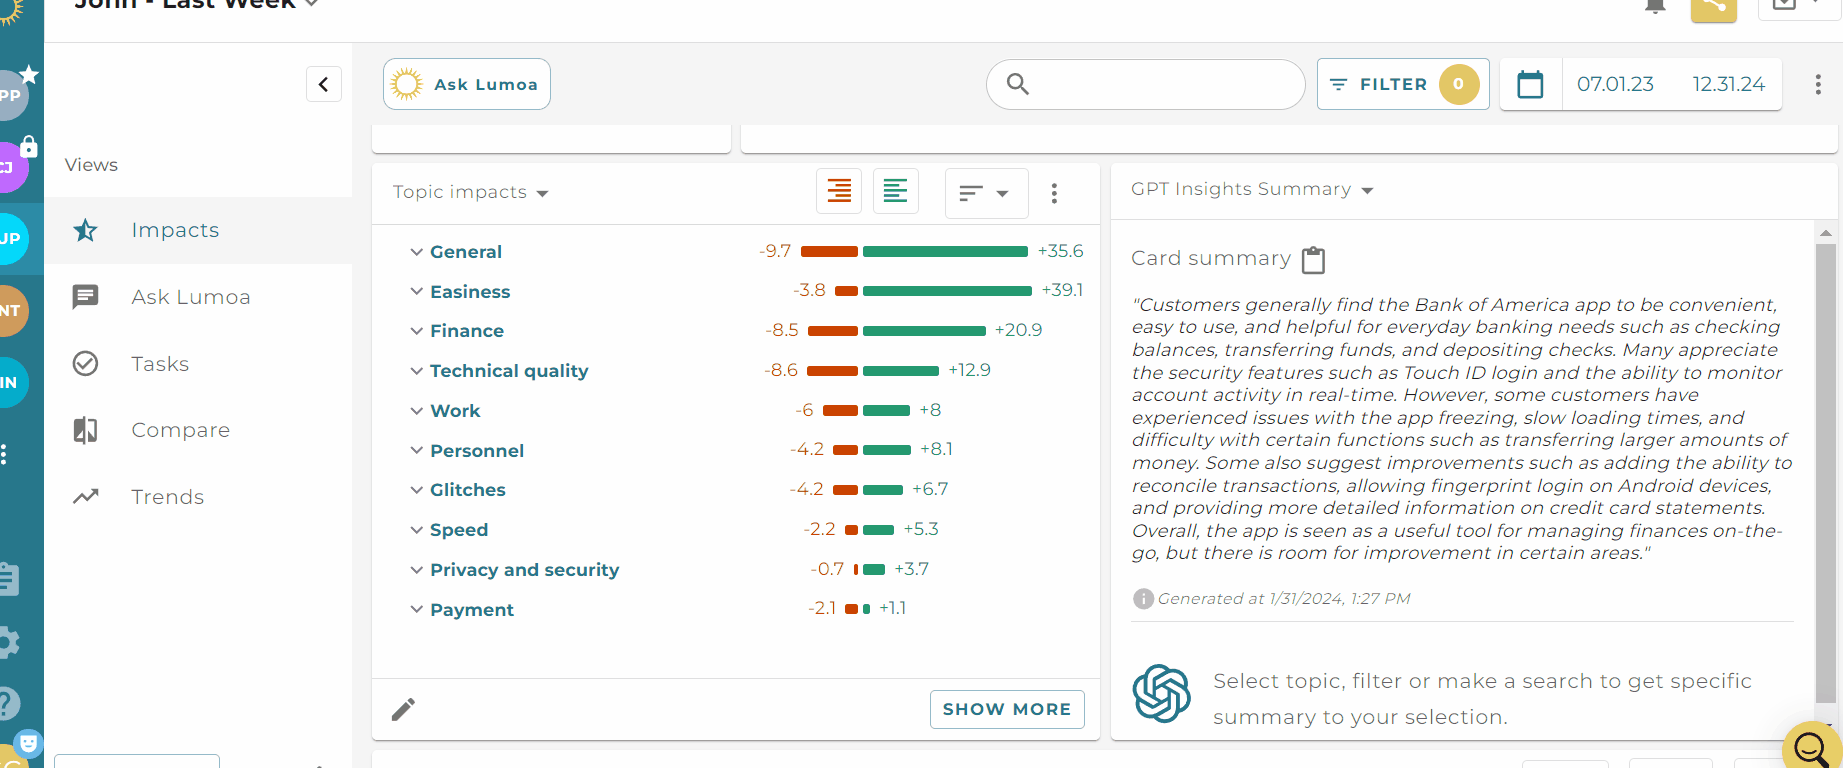1843x768 pixels.
Task: Open the calendar date picker icon
Action: point(1530,84)
